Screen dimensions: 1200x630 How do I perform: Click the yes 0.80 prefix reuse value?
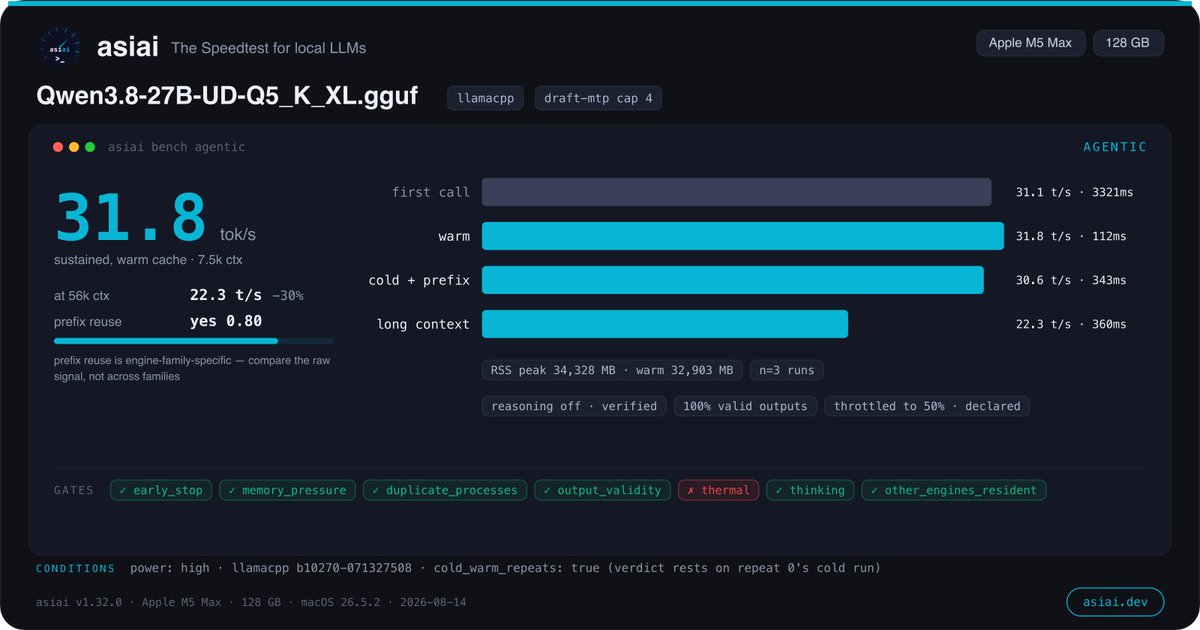tap(226, 321)
